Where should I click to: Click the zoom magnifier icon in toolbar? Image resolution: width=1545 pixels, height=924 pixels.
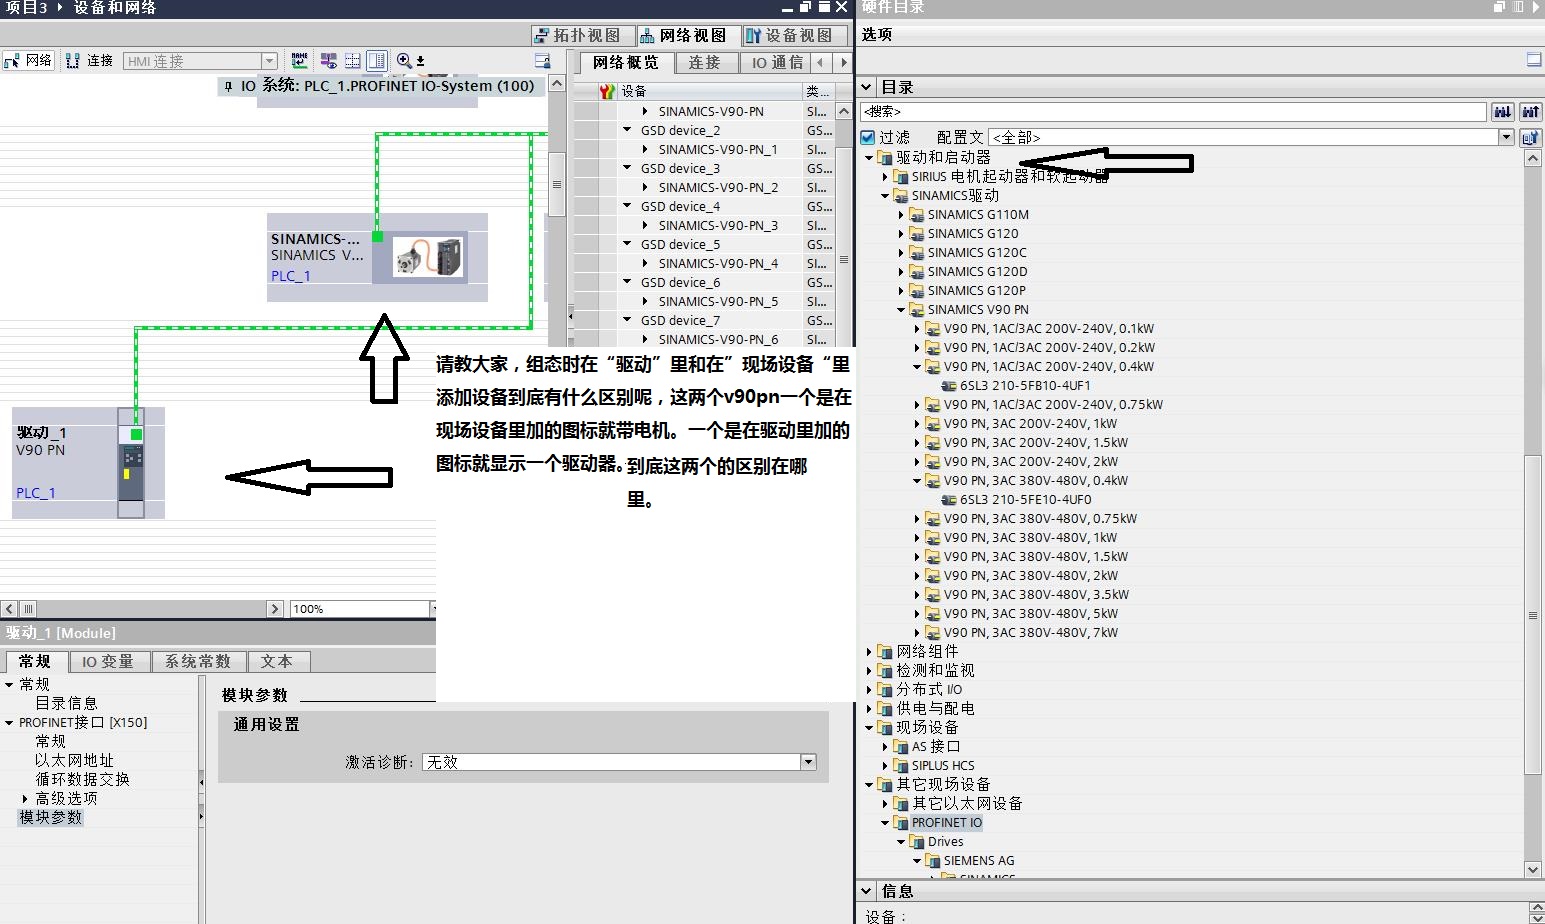click(x=404, y=61)
